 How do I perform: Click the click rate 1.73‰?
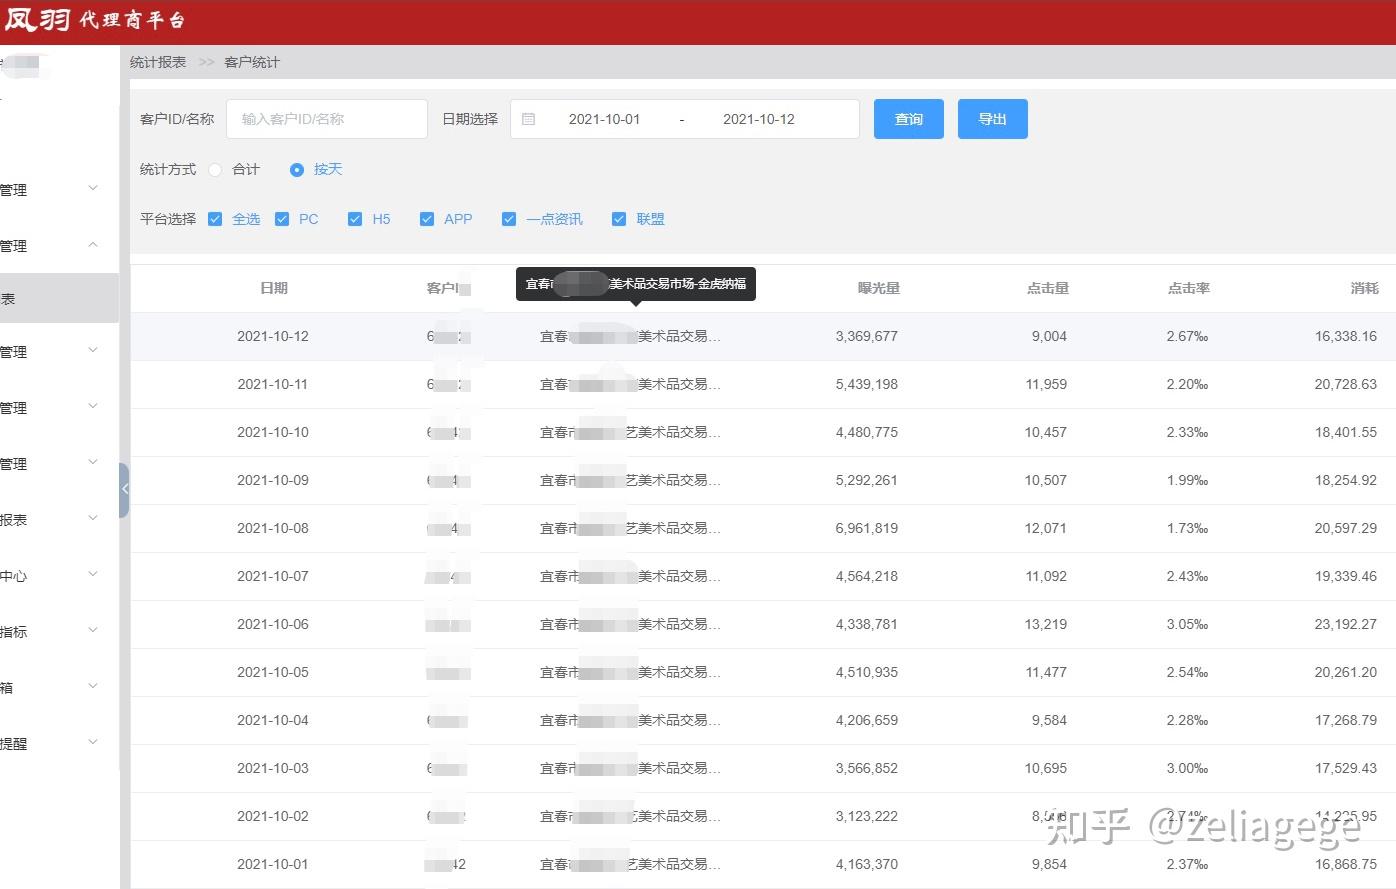point(1187,528)
